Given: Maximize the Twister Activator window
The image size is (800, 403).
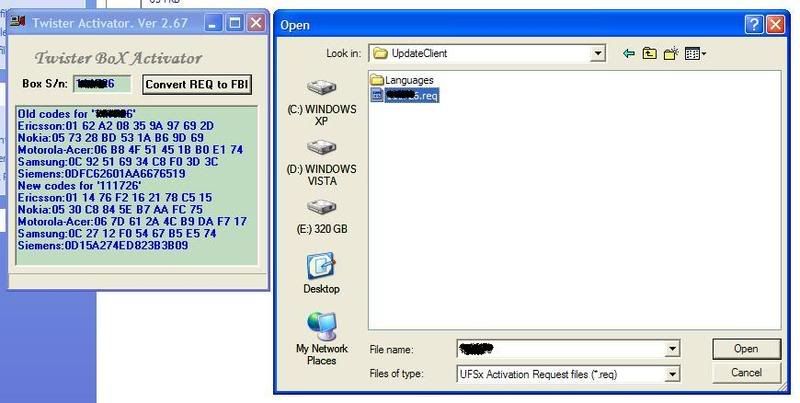Looking at the screenshot, I should 234,23.
